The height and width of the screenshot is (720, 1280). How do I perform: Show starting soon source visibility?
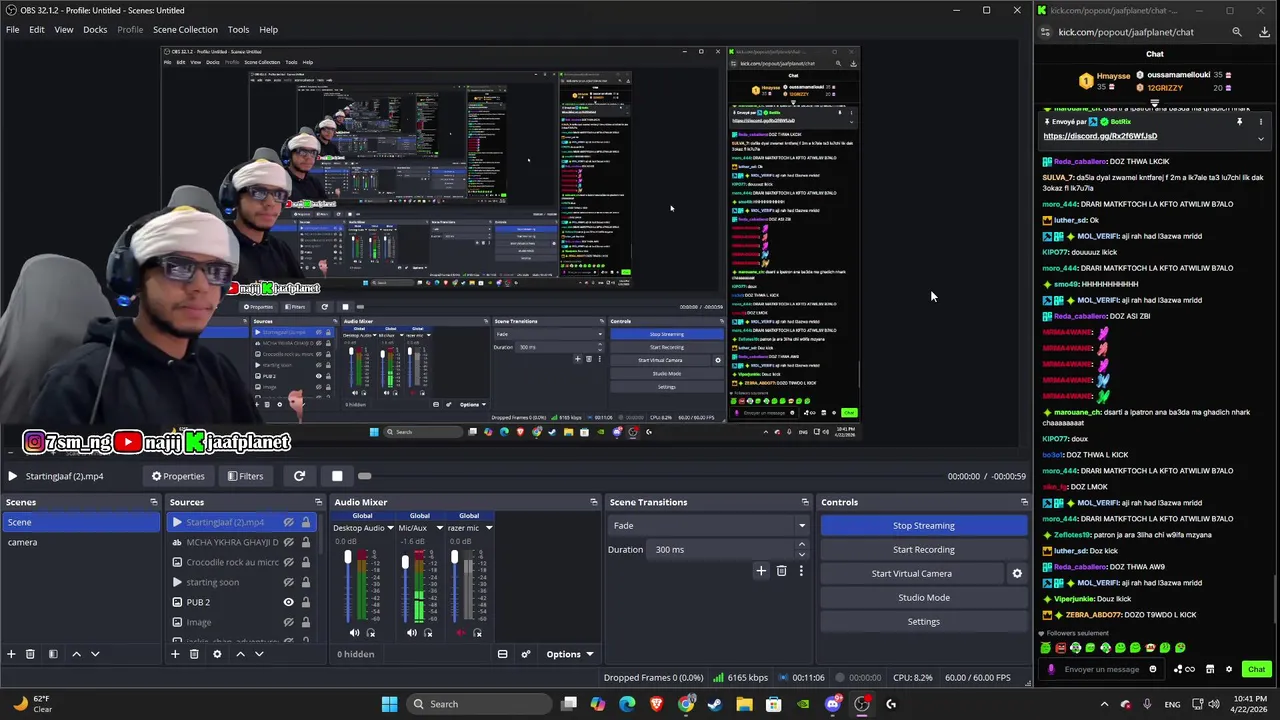pyautogui.click(x=288, y=582)
